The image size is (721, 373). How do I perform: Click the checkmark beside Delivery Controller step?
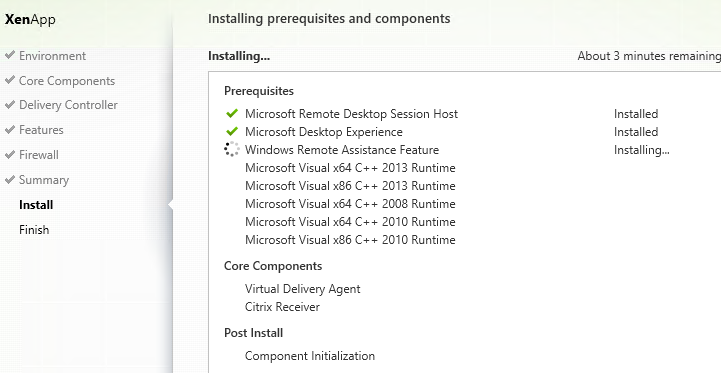pyautogui.click(x=10, y=104)
